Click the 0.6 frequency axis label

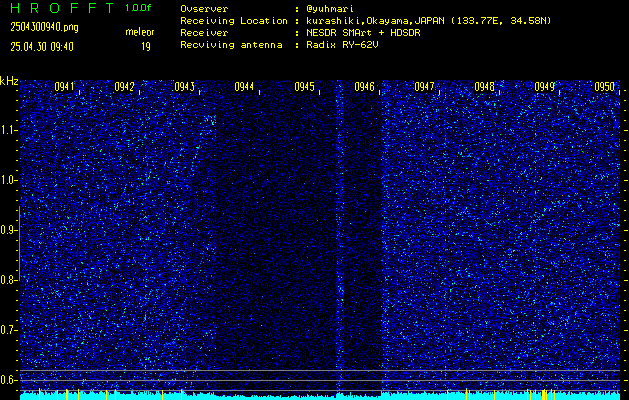coord(7,380)
